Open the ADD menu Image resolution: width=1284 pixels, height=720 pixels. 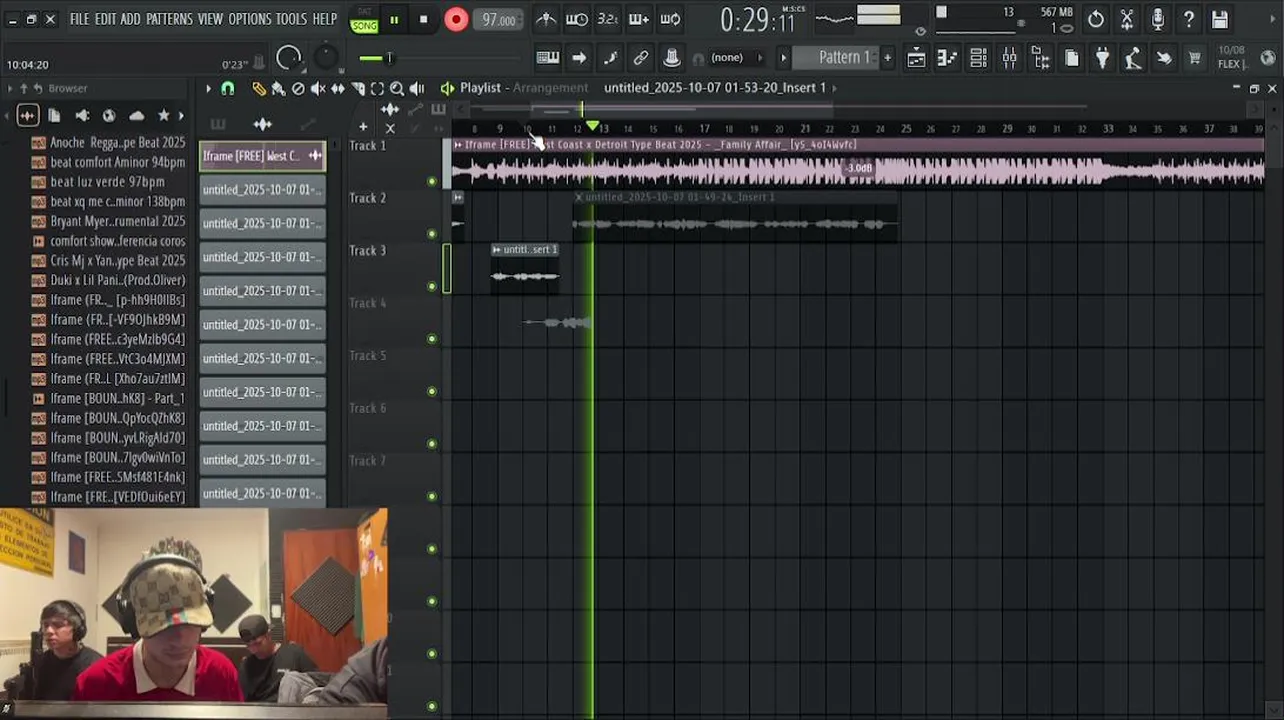pyautogui.click(x=131, y=19)
